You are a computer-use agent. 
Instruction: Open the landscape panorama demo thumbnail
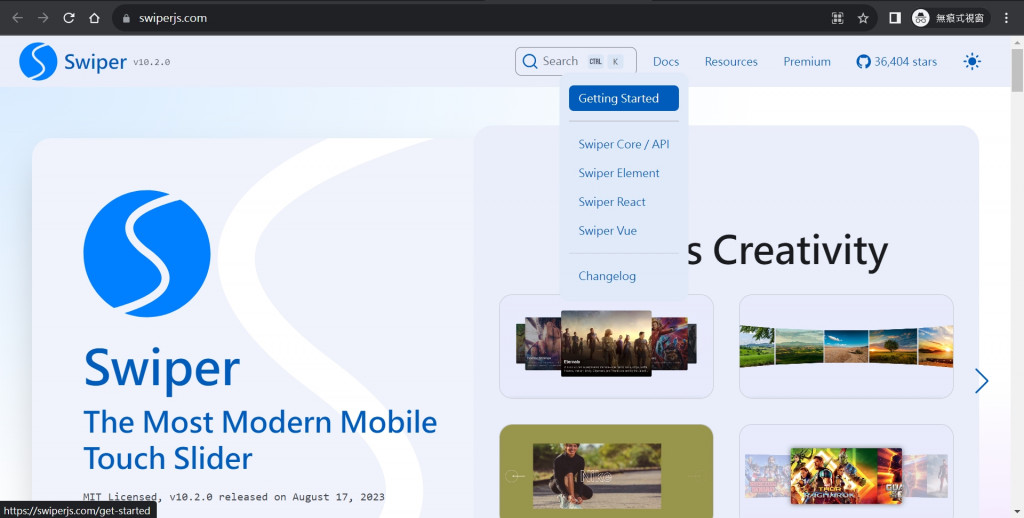[846, 346]
